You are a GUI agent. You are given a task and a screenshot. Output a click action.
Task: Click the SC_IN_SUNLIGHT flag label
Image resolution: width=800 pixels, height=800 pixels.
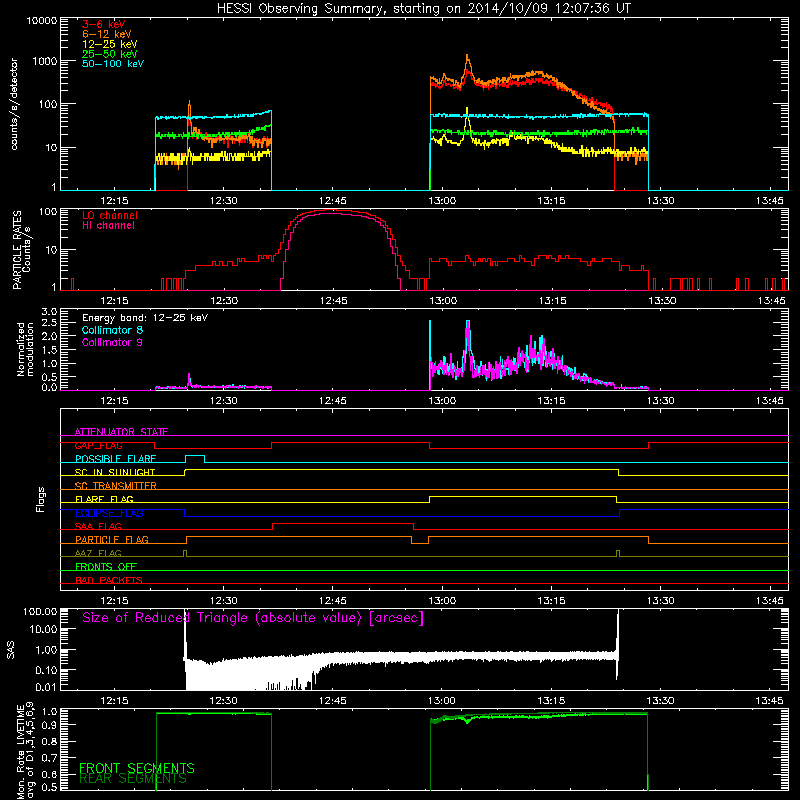pos(115,472)
